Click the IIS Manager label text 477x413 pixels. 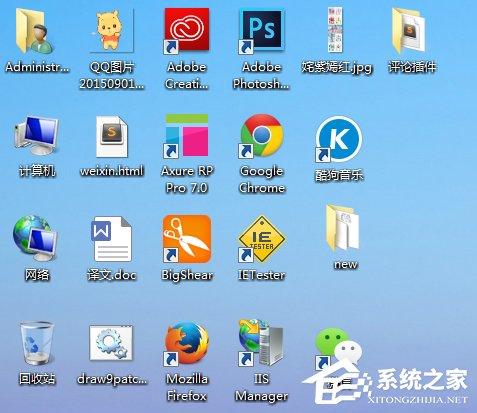point(262,388)
